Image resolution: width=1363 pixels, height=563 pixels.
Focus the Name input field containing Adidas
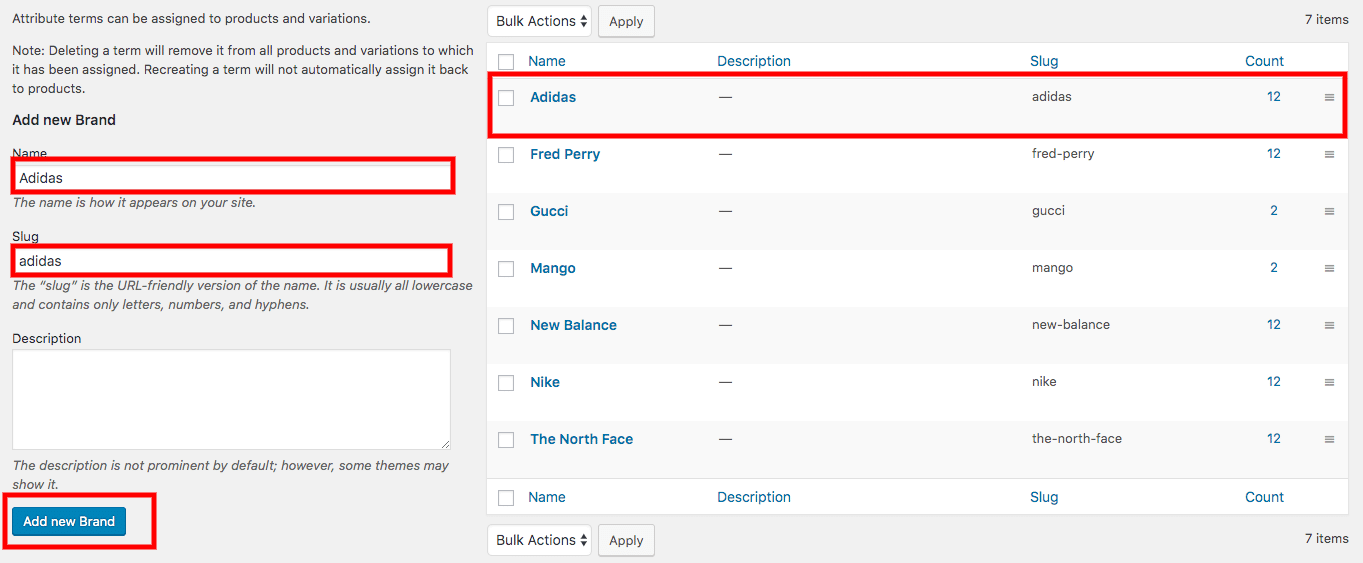click(x=232, y=177)
